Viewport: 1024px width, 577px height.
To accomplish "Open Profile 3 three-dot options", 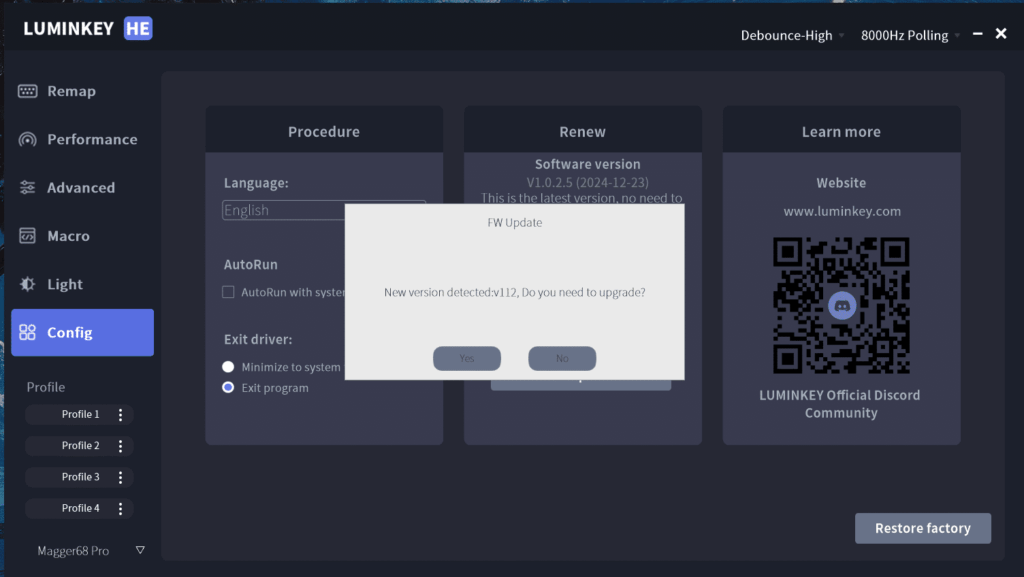I will [x=120, y=477].
